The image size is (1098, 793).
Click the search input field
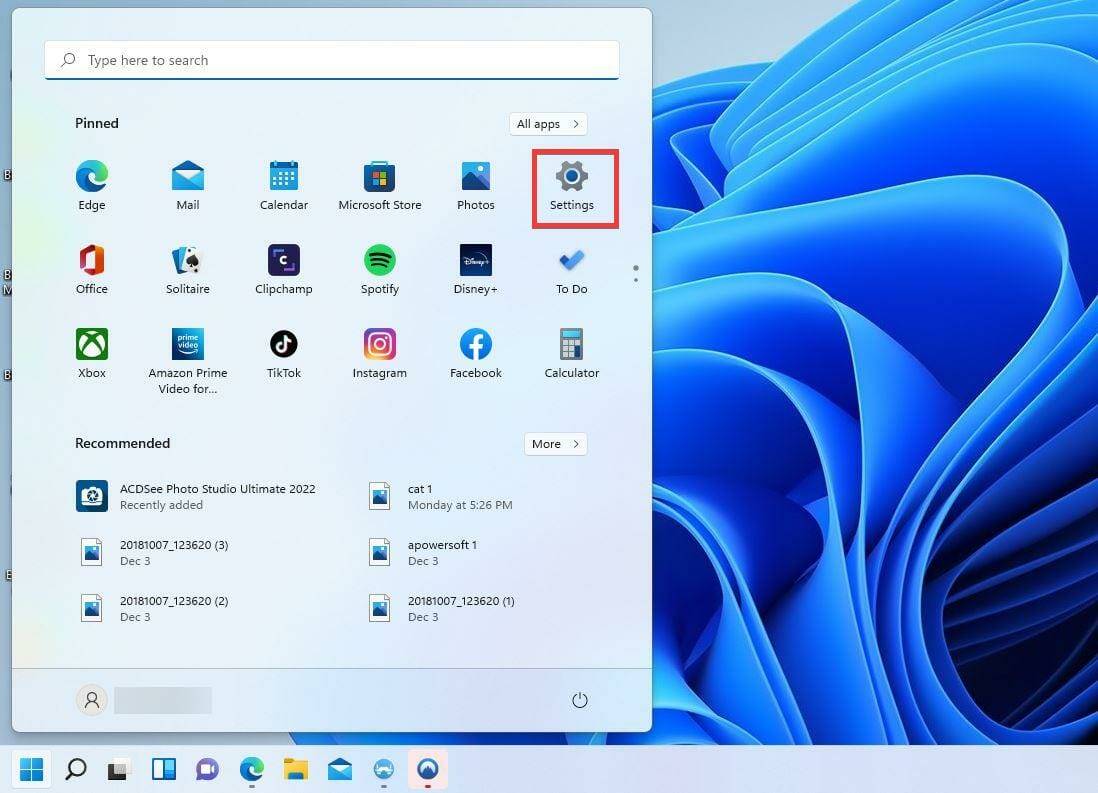pyautogui.click(x=331, y=60)
